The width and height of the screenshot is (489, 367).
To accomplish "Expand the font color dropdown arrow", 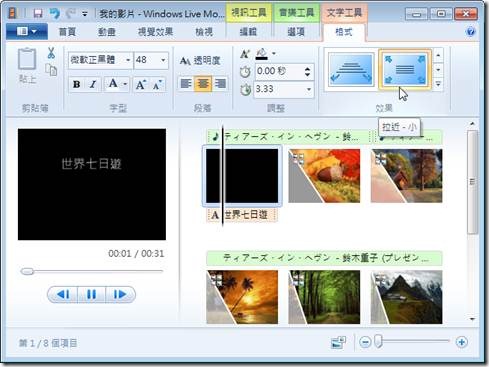I will pyautogui.click(x=125, y=84).
